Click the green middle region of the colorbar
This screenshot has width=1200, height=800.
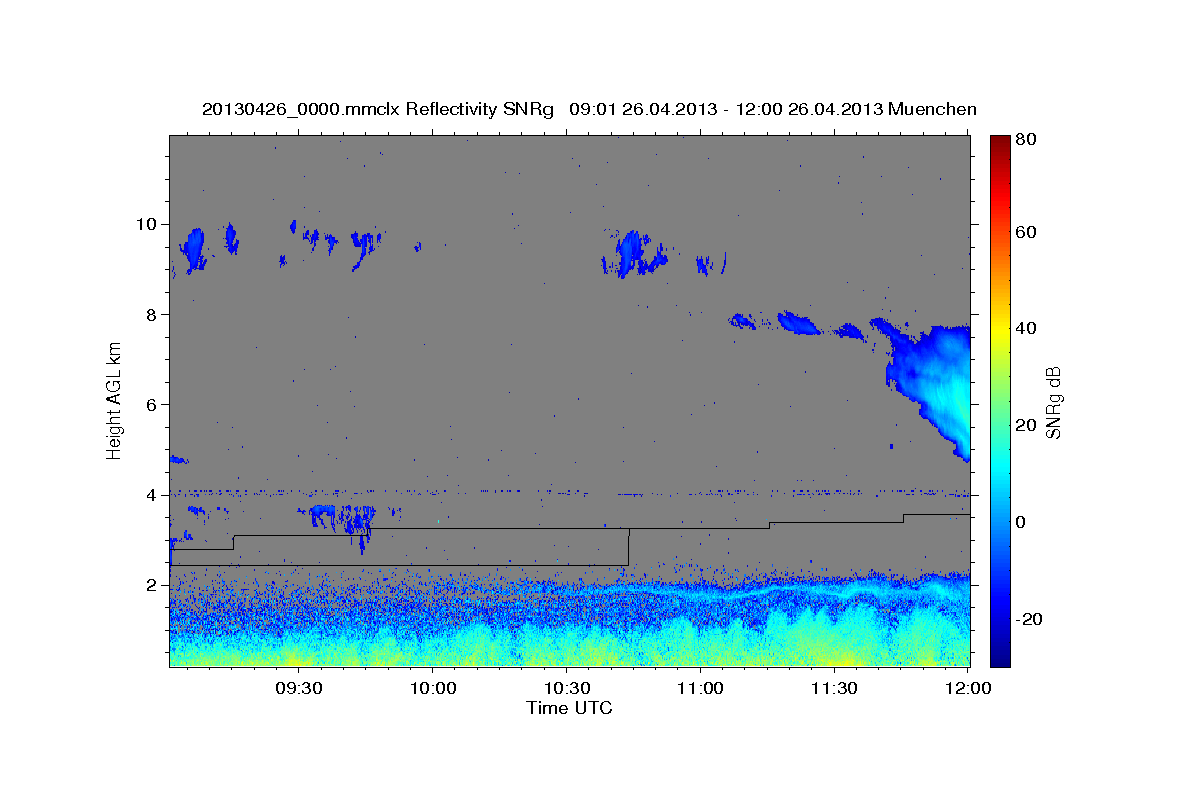point(1000,400)
